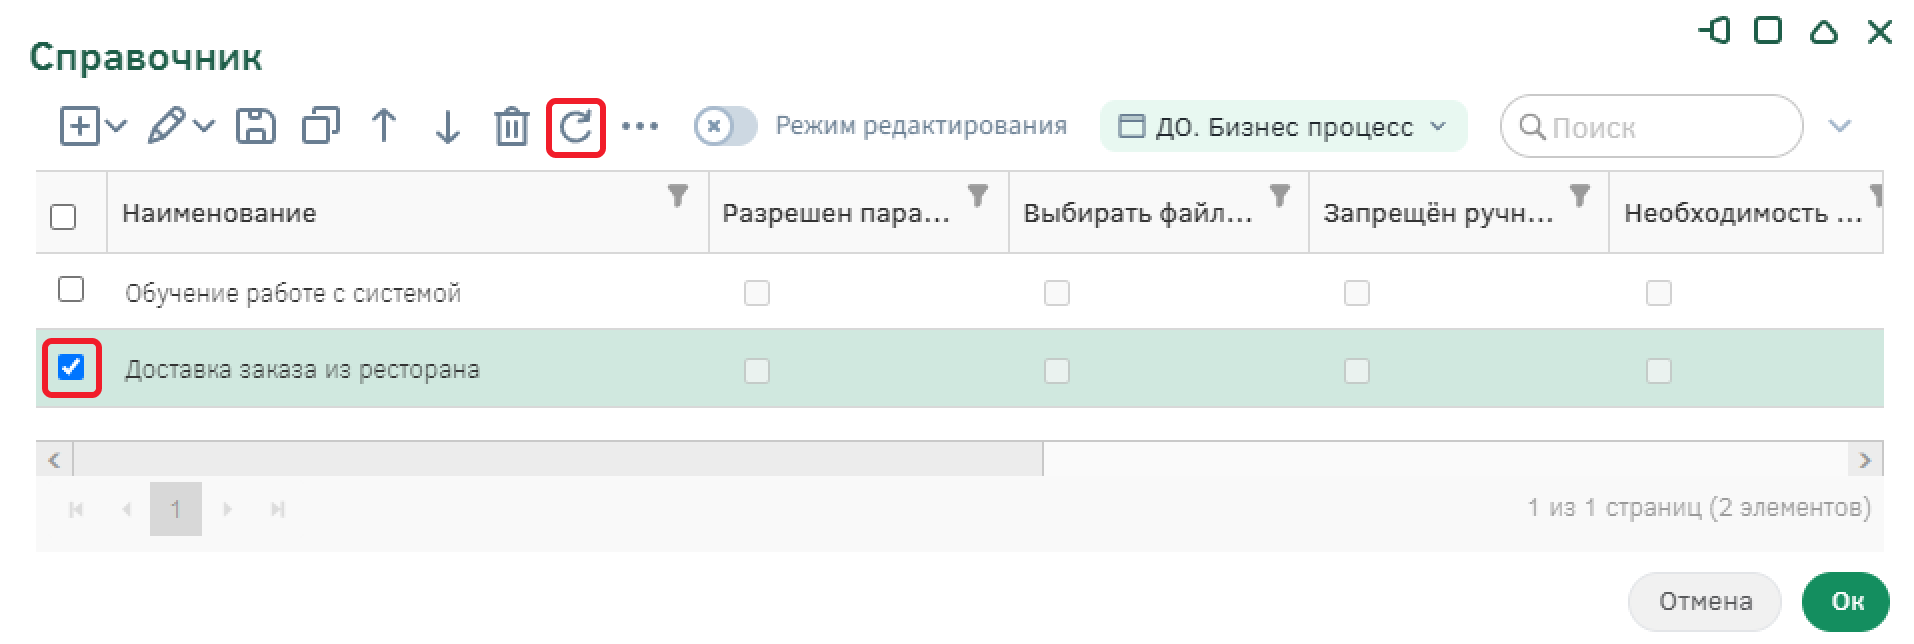Refresh the list with the reload icon
Image resolution: width=1914 pixels, height=644 pixels.
tap(576, 127)
